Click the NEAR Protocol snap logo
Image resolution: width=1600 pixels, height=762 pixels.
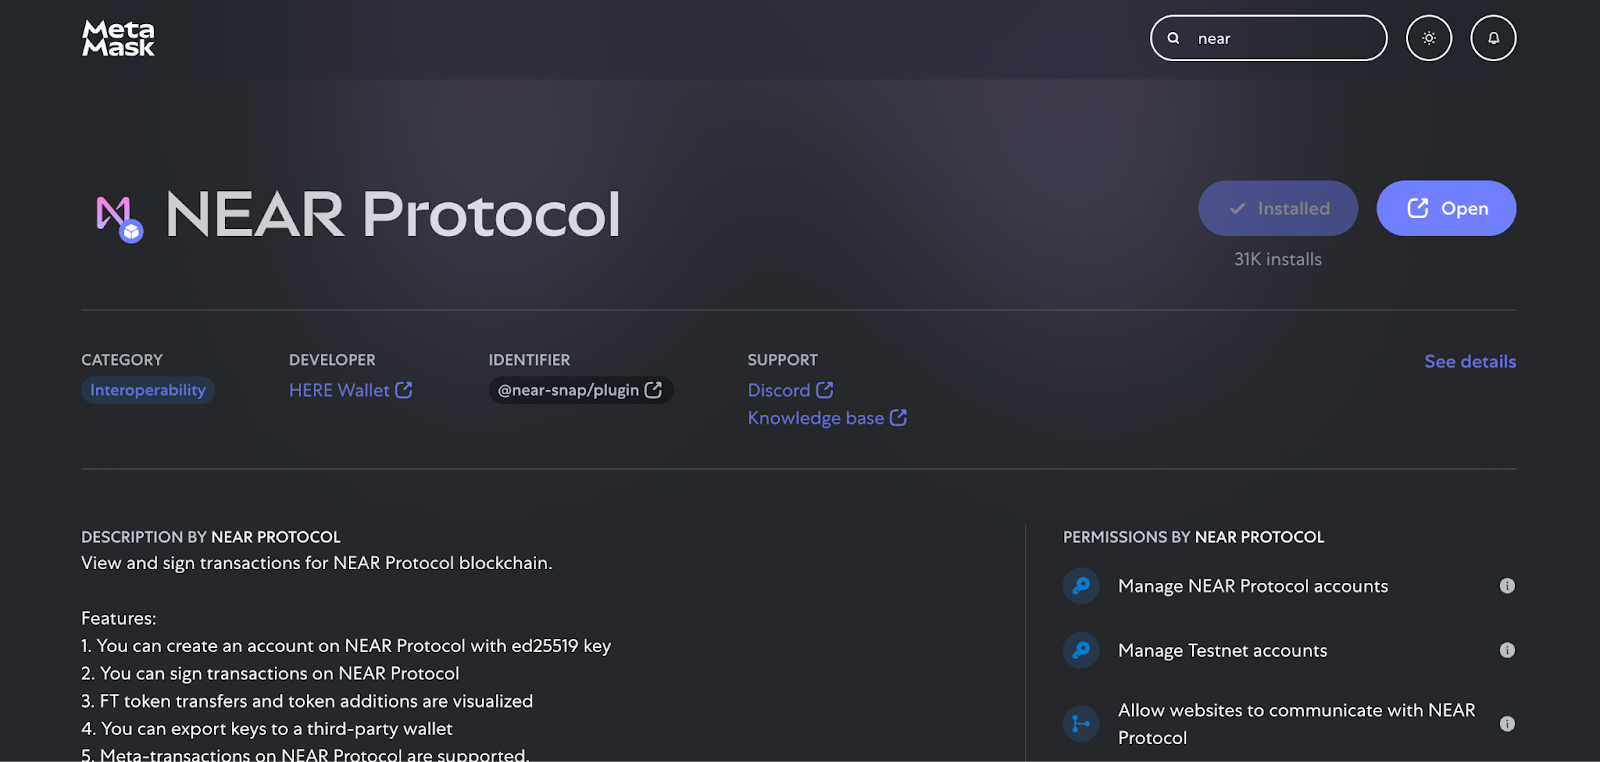119,219
